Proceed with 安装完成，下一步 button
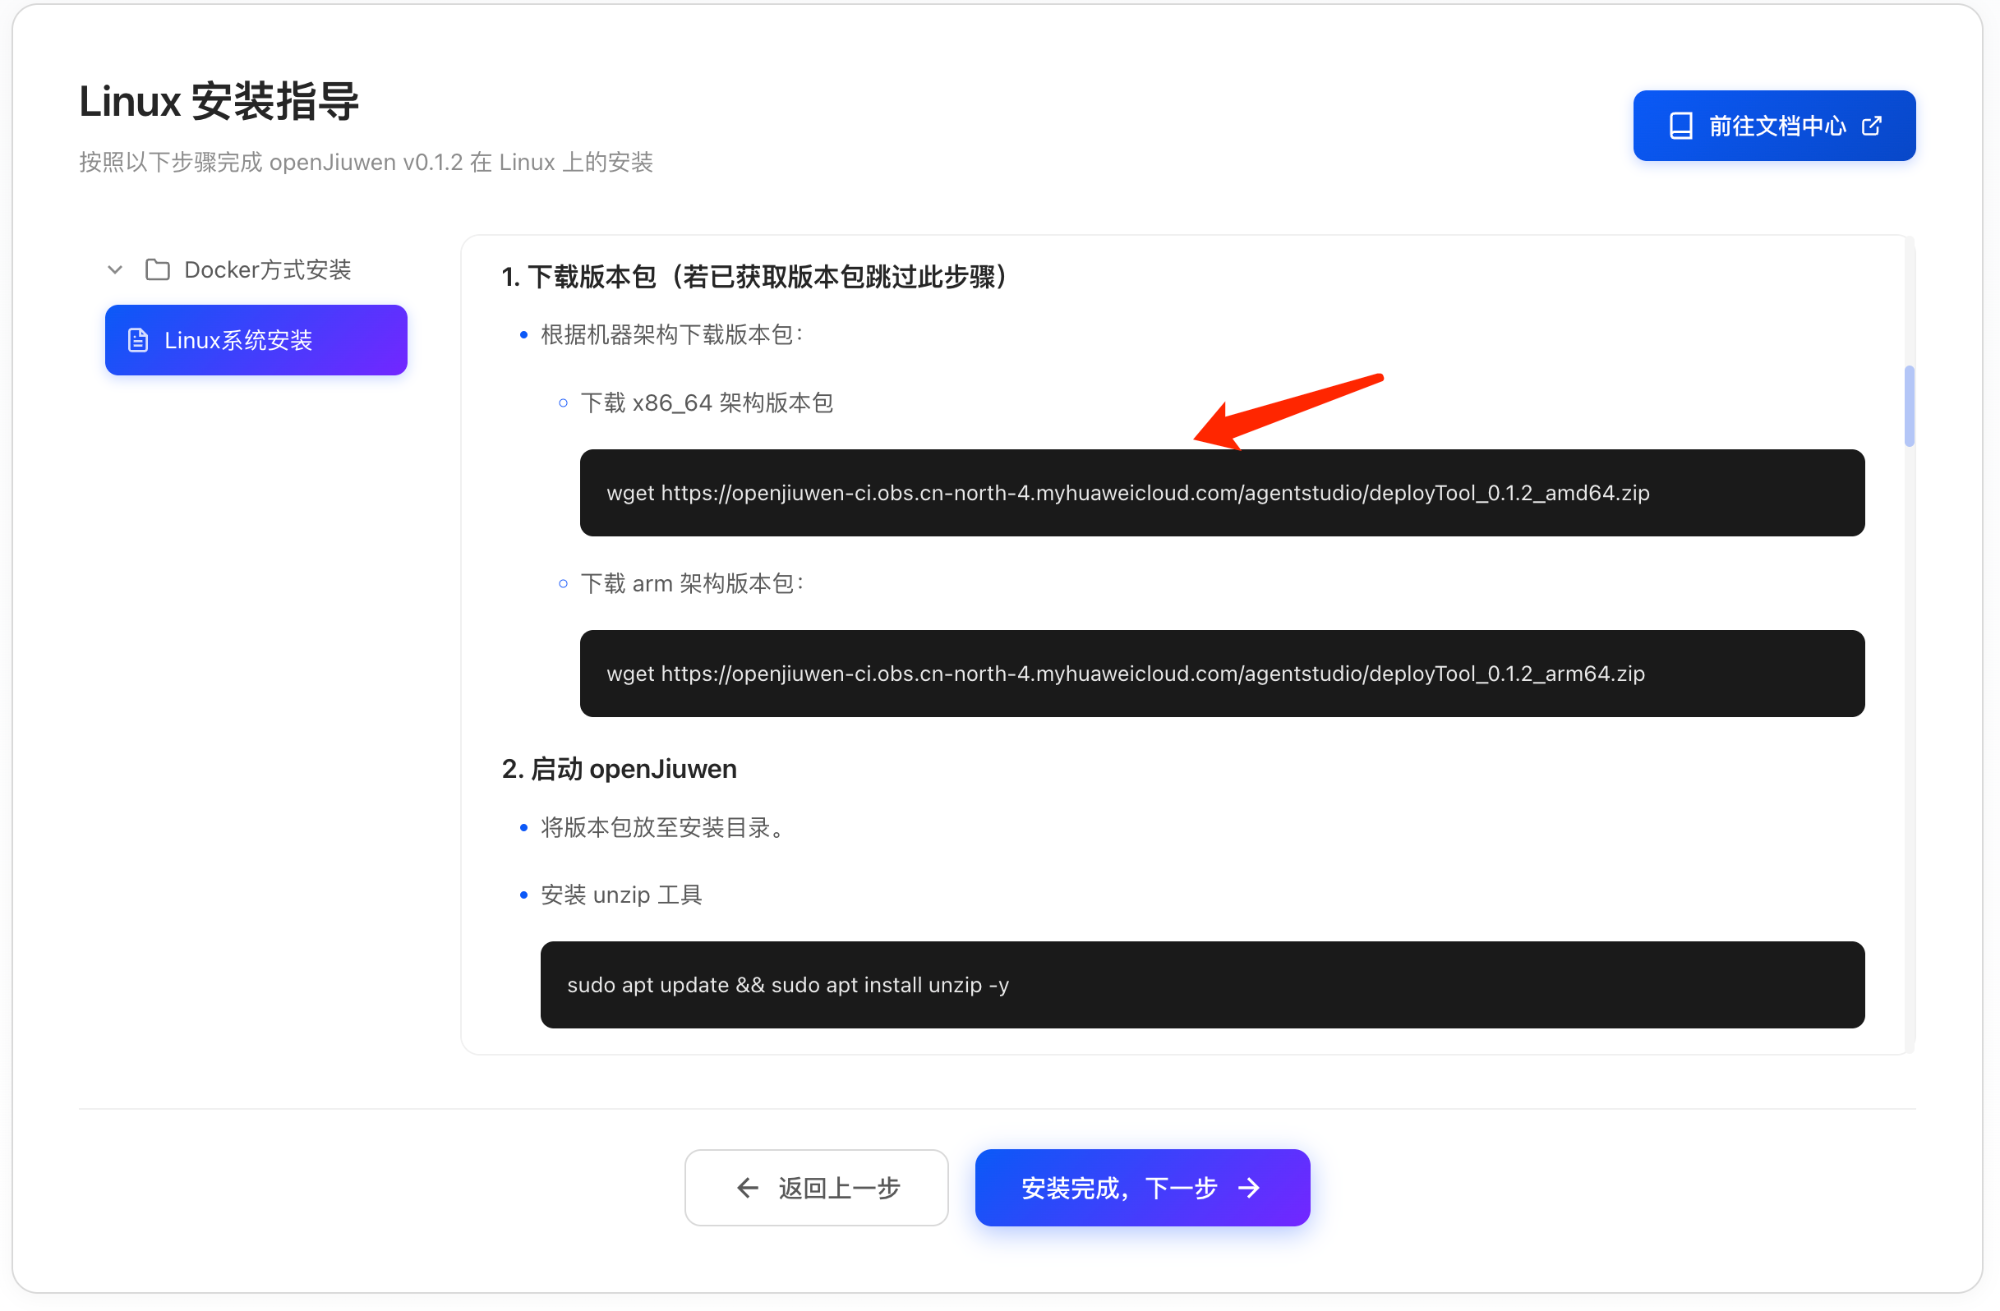Screen dimensions: 2000x1311 (1142, 1188)
